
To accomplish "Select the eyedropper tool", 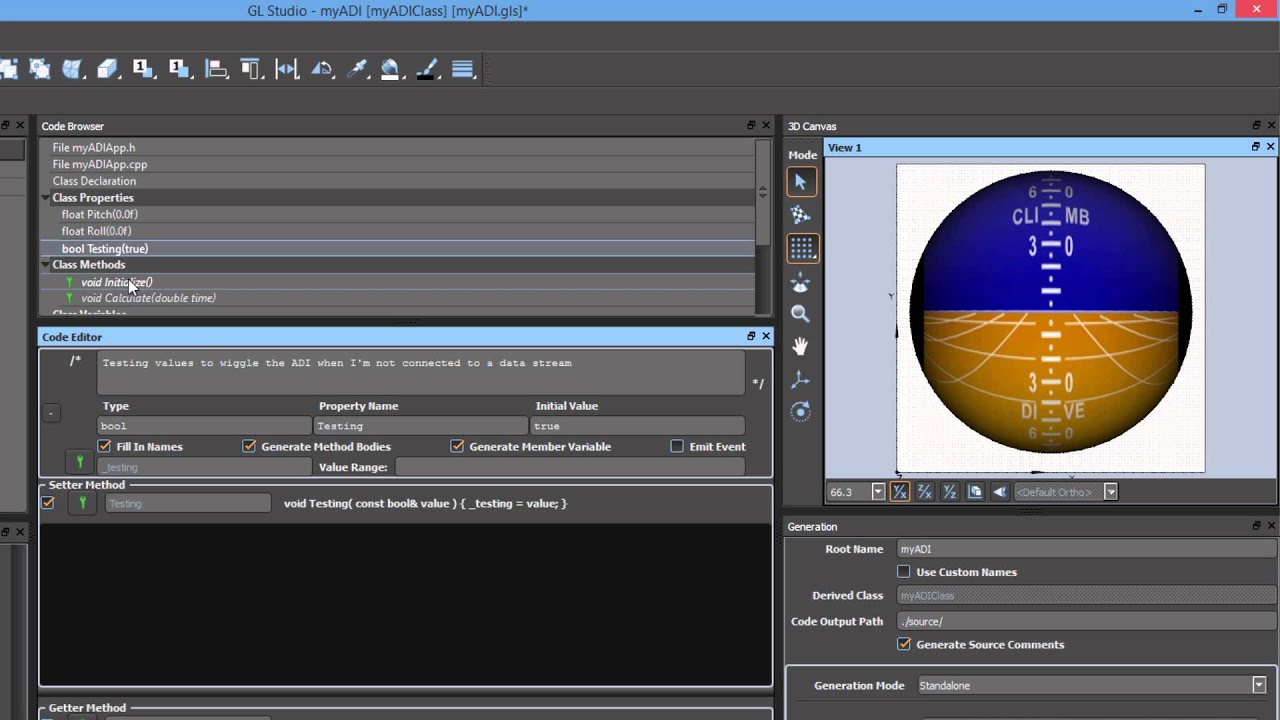I will (x=357, y=69).
